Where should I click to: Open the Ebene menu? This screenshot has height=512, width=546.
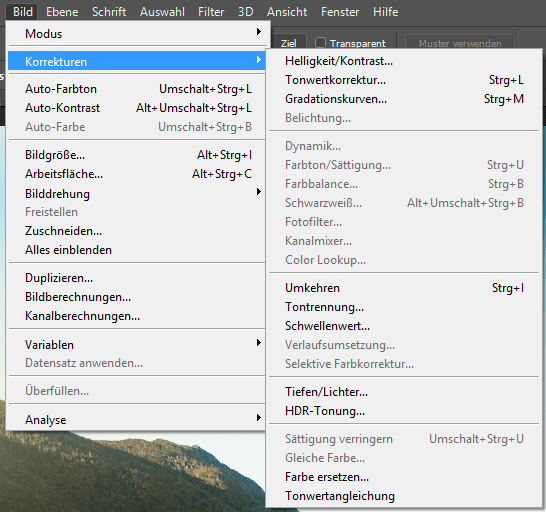coord(62,12)
